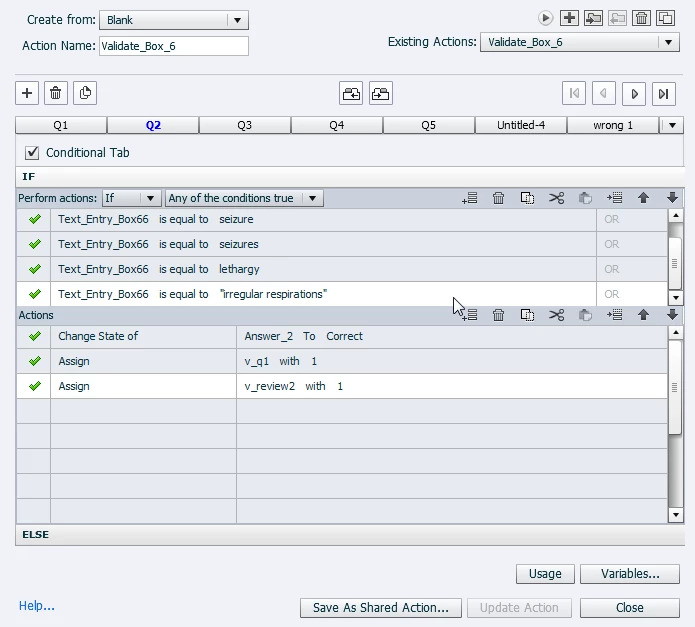Toggle the check on the Change State of action

tap(35, 336)
